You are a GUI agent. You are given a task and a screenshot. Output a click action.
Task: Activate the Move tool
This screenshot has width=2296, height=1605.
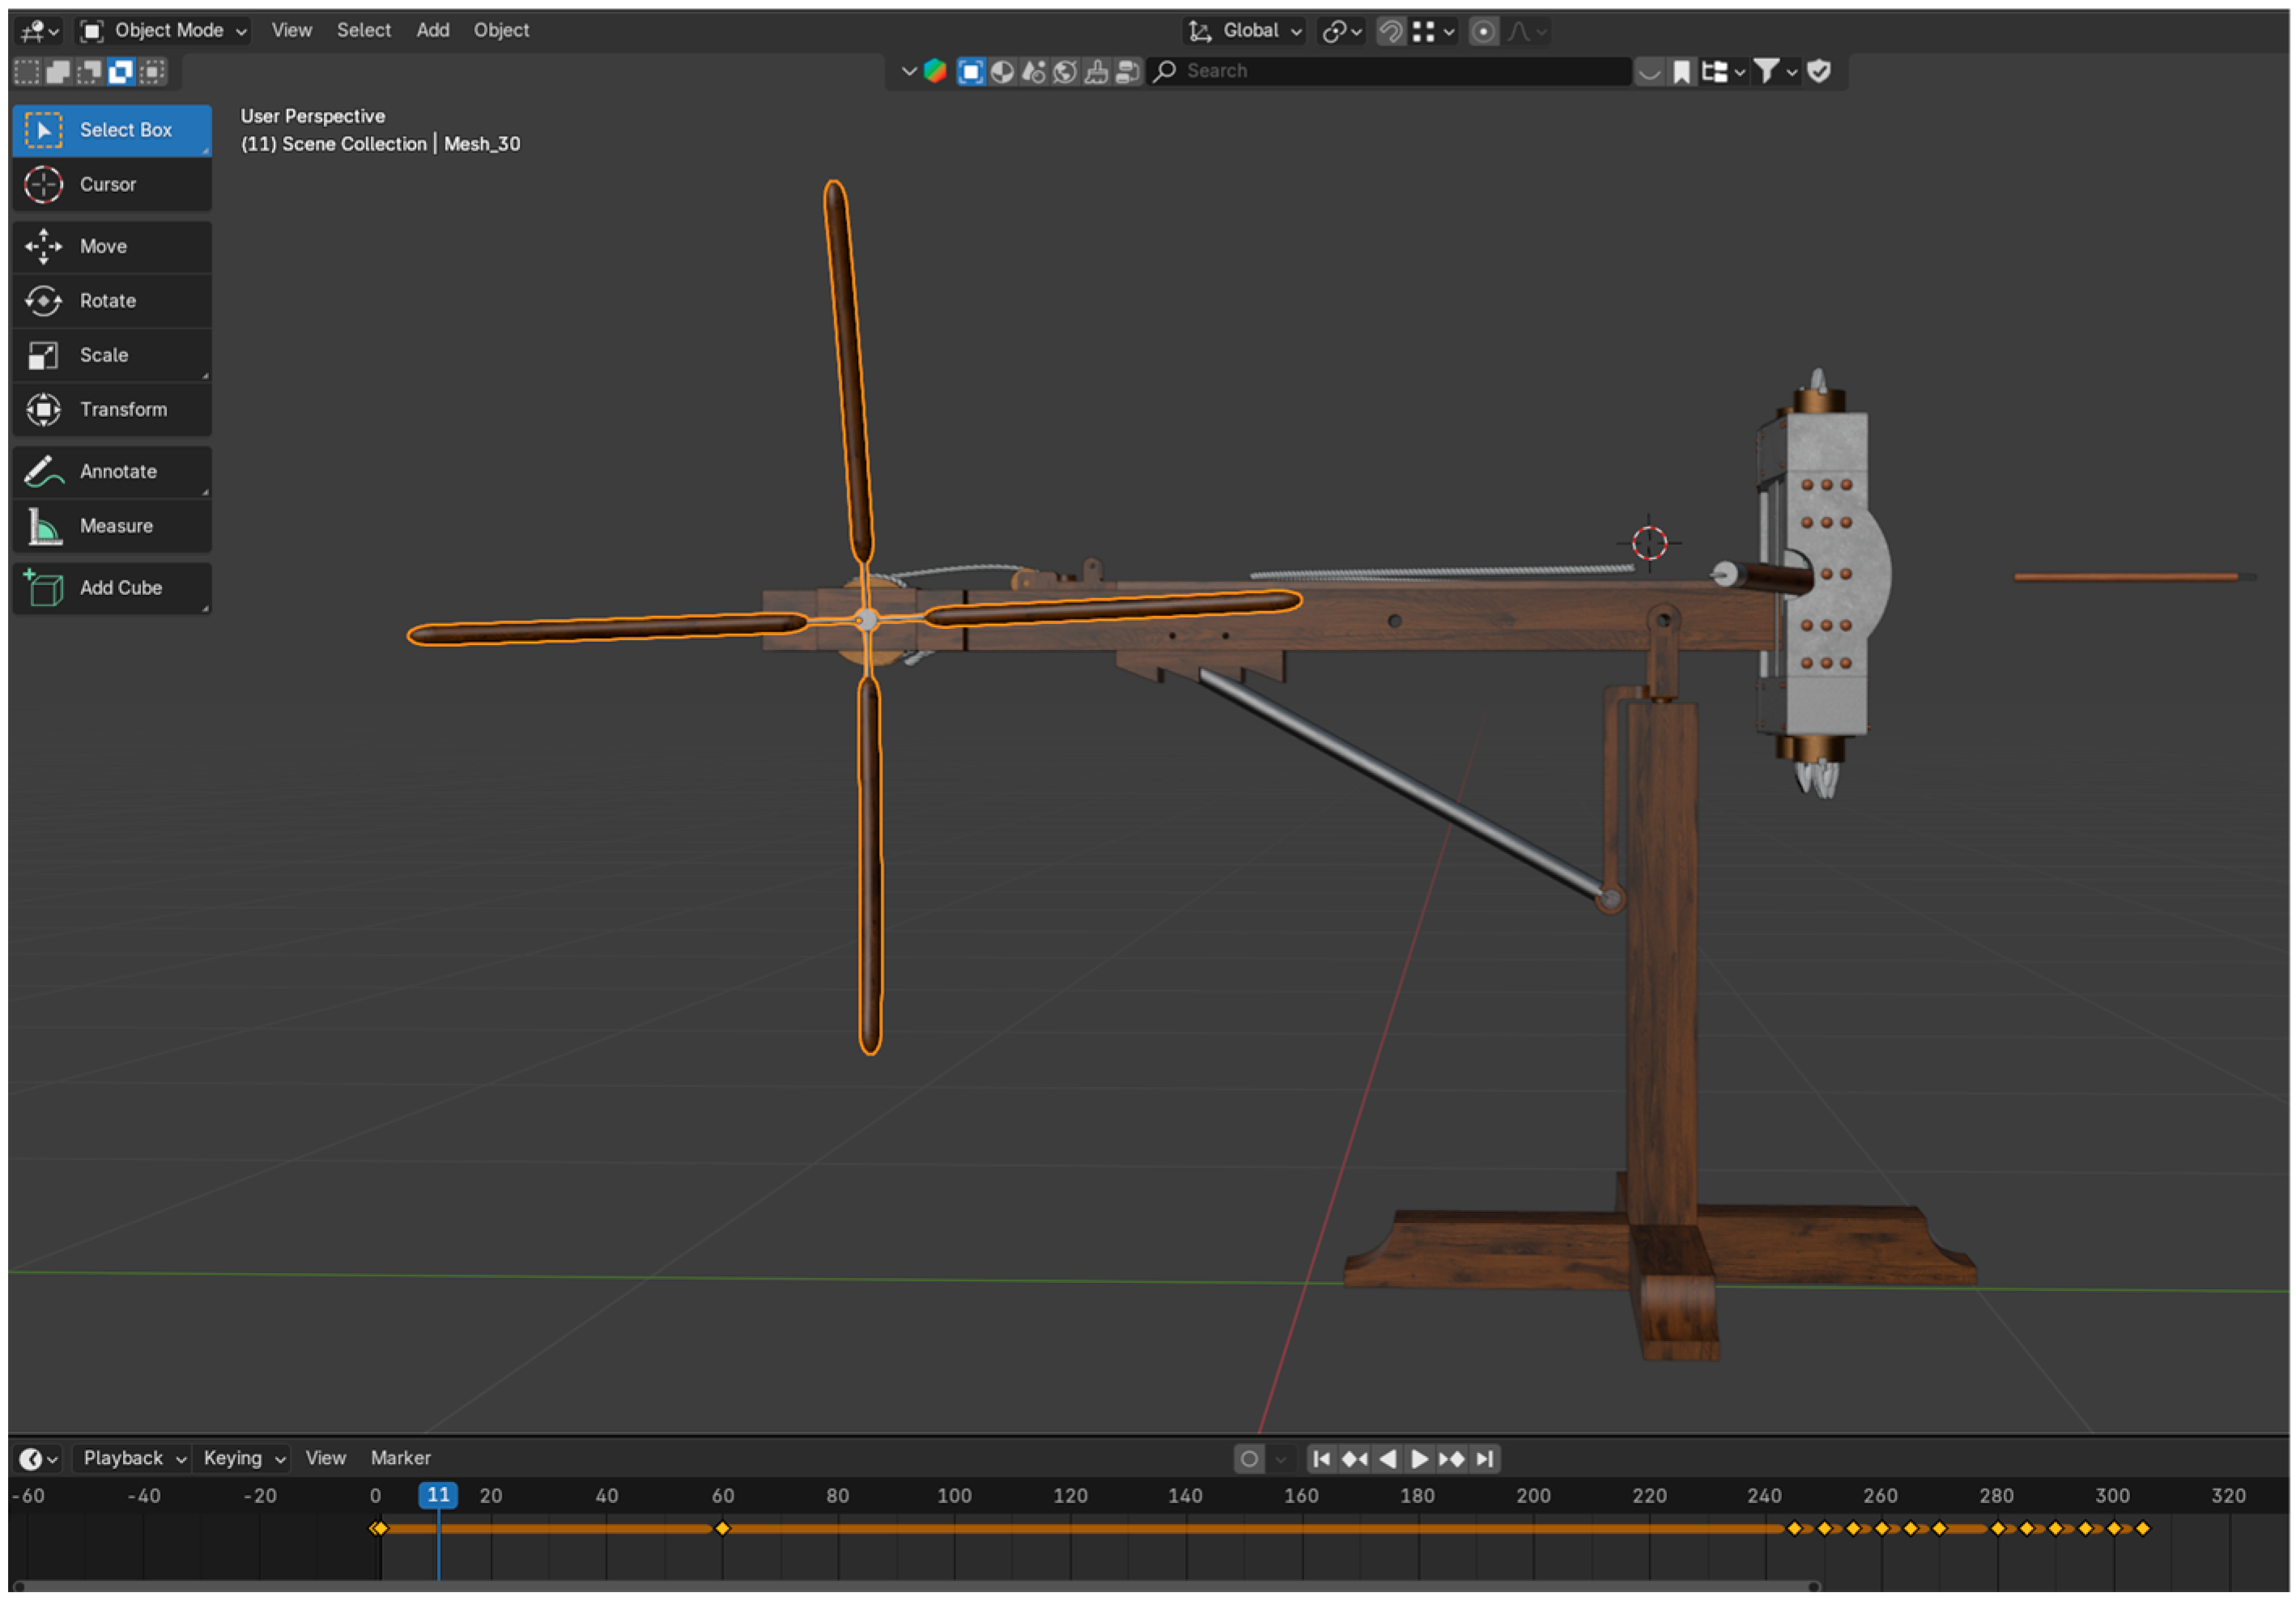pyautogui.click(x=110, y=247)
